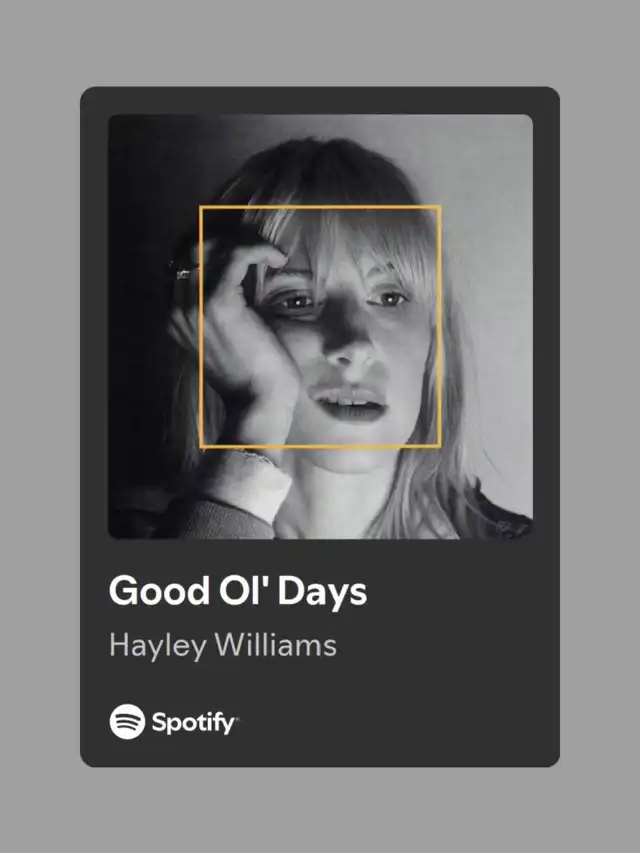Click the lips inside the yellow box

point(348,403)
